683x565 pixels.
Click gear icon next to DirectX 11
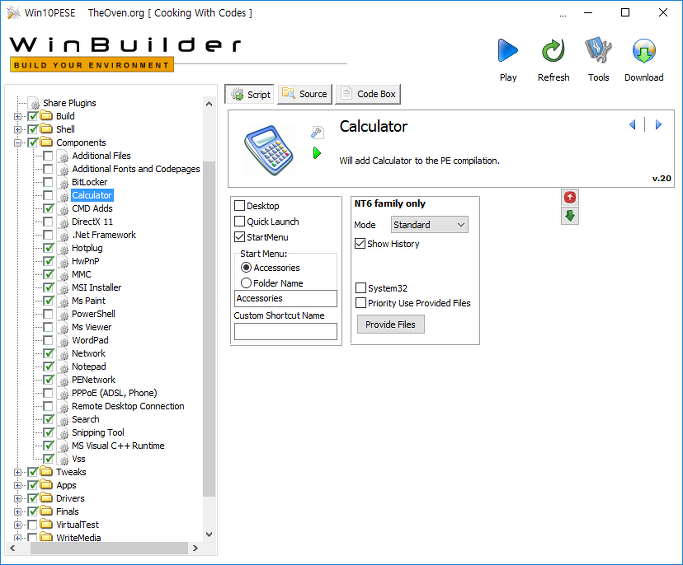pyautogui.click(x=64, y=222)
